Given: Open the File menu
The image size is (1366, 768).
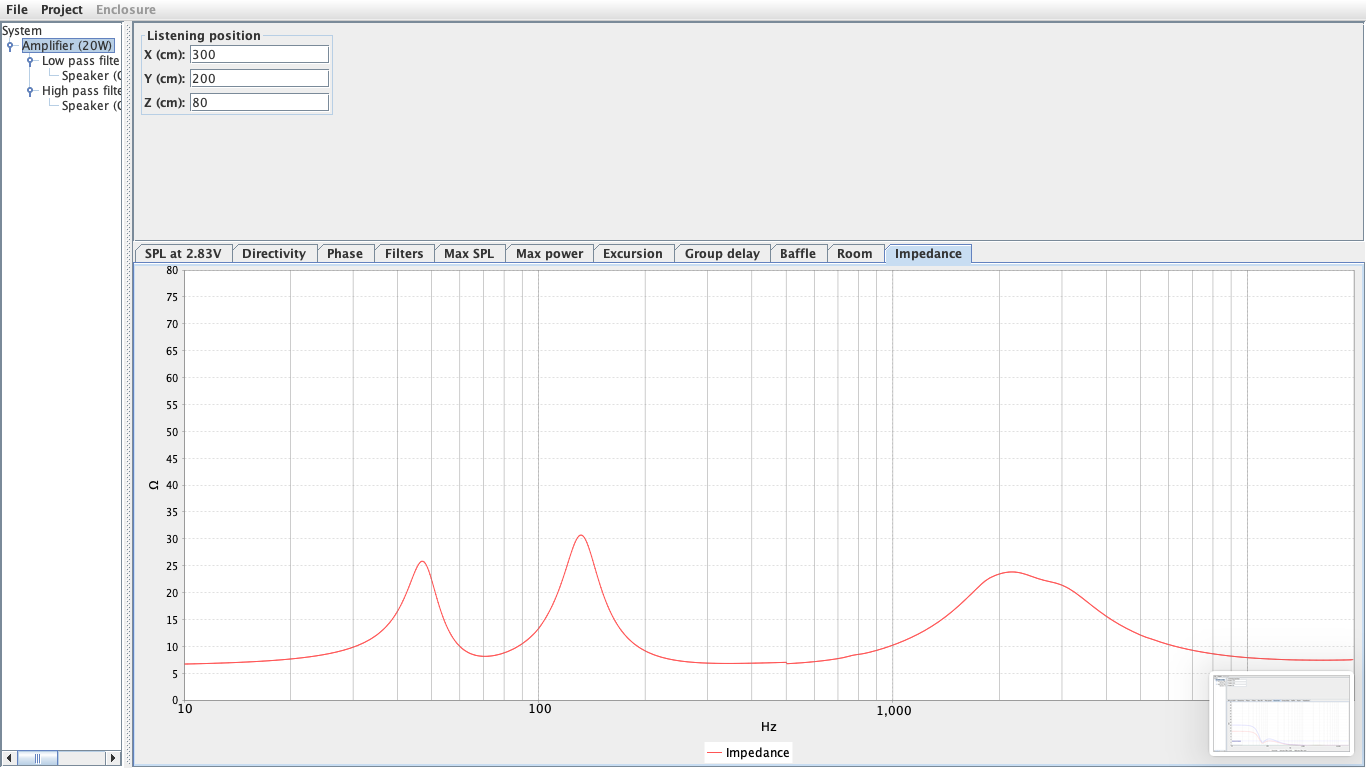Looking at the screenshot, I should click(16, 9).
